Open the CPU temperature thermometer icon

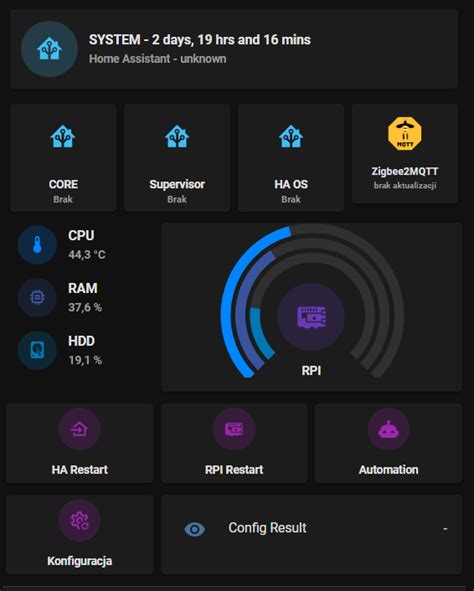(37, 245)
